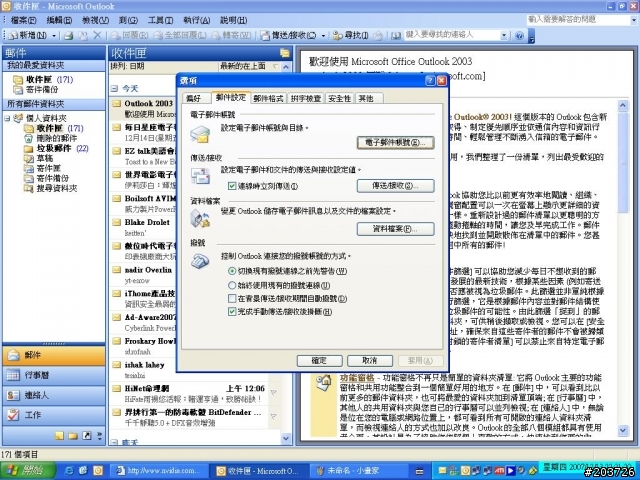Open the 刪除的郵件 folder
The image size is (640, 480).
tap(51, 138)
